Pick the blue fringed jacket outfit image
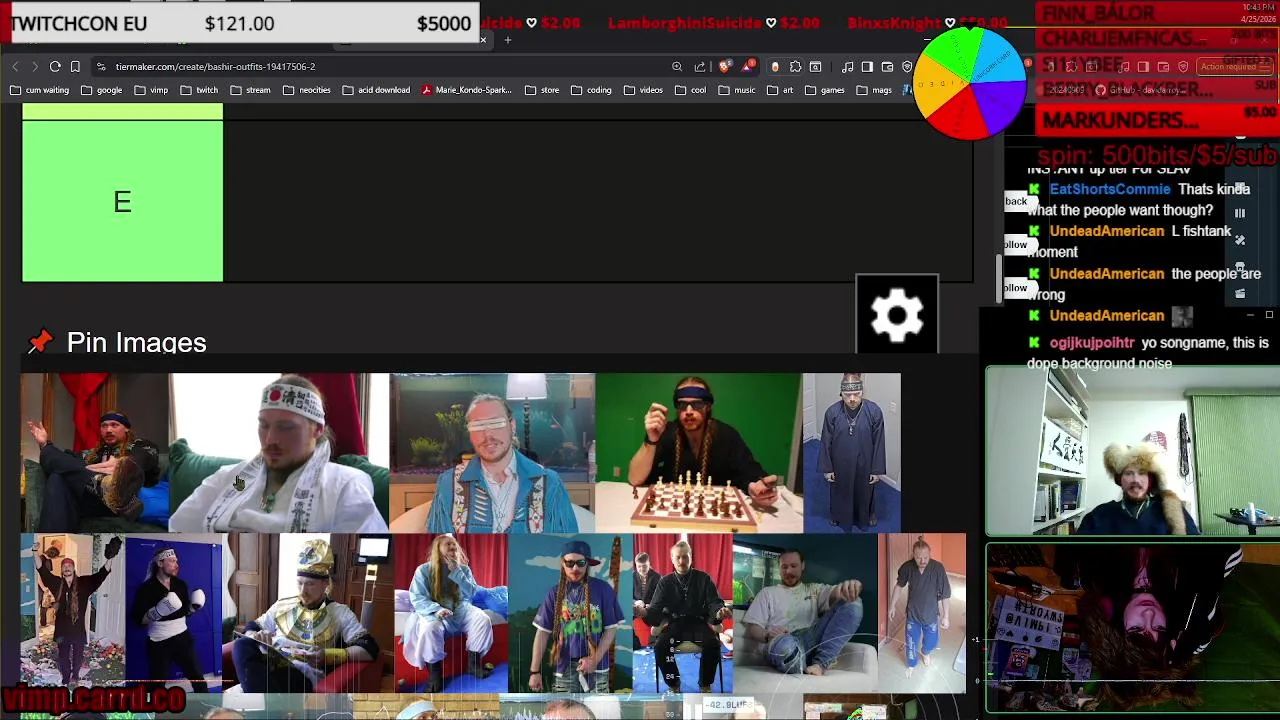This screenshot has width=1280, height=720. pyautogui.click(x=492, y=453)
